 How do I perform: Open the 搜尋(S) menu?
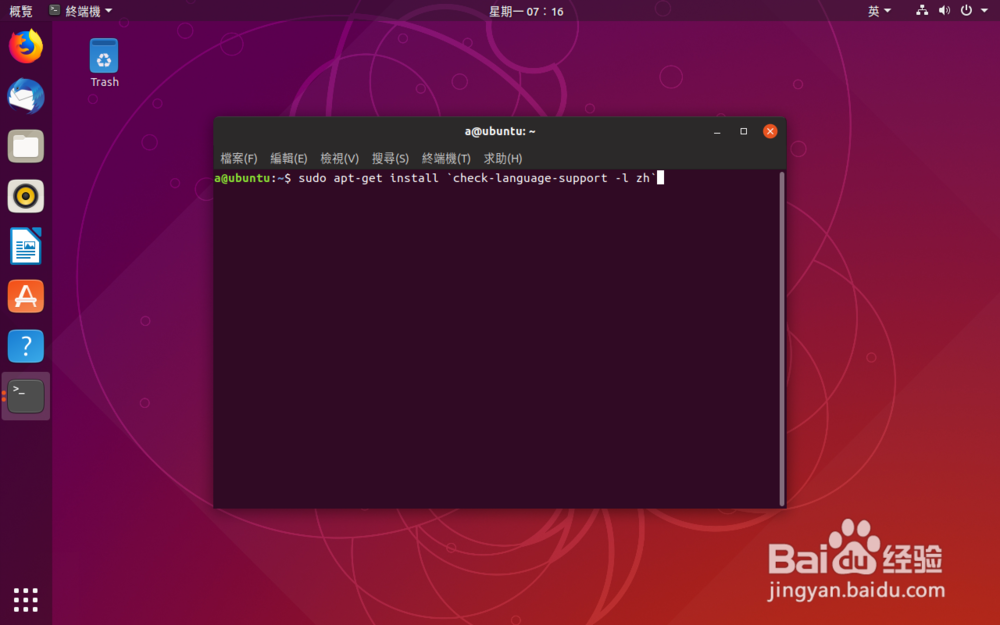pos(390,158)
